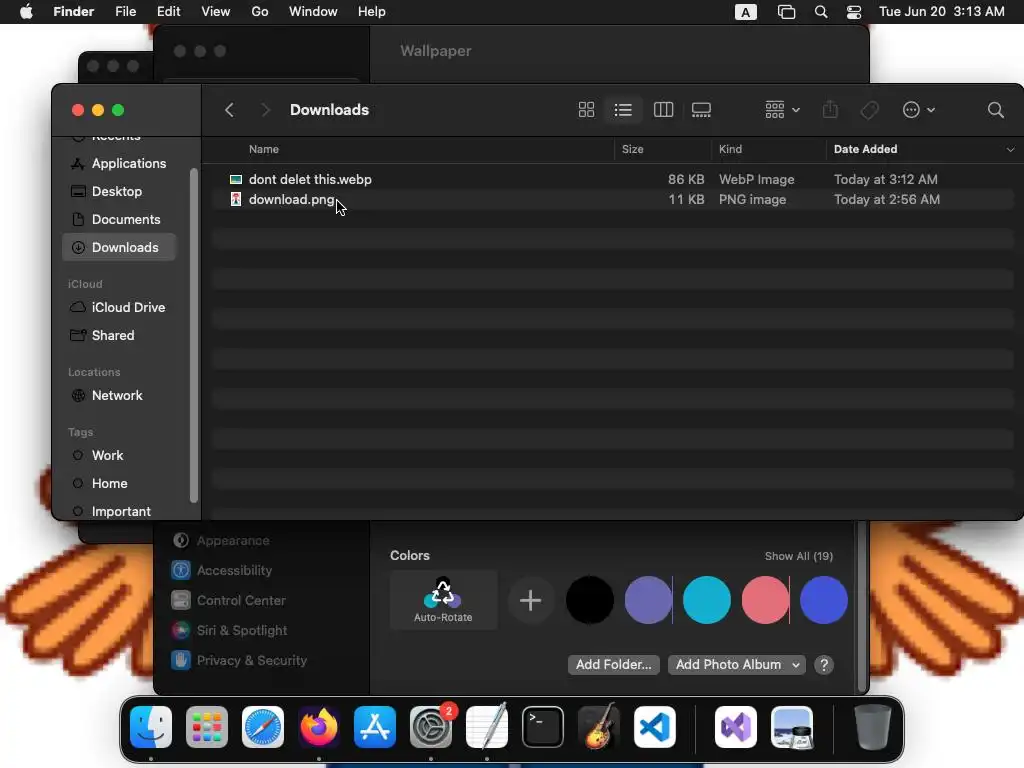
Task: Click the Wallpaper help question mark button
Action: (x=824, y=664)
